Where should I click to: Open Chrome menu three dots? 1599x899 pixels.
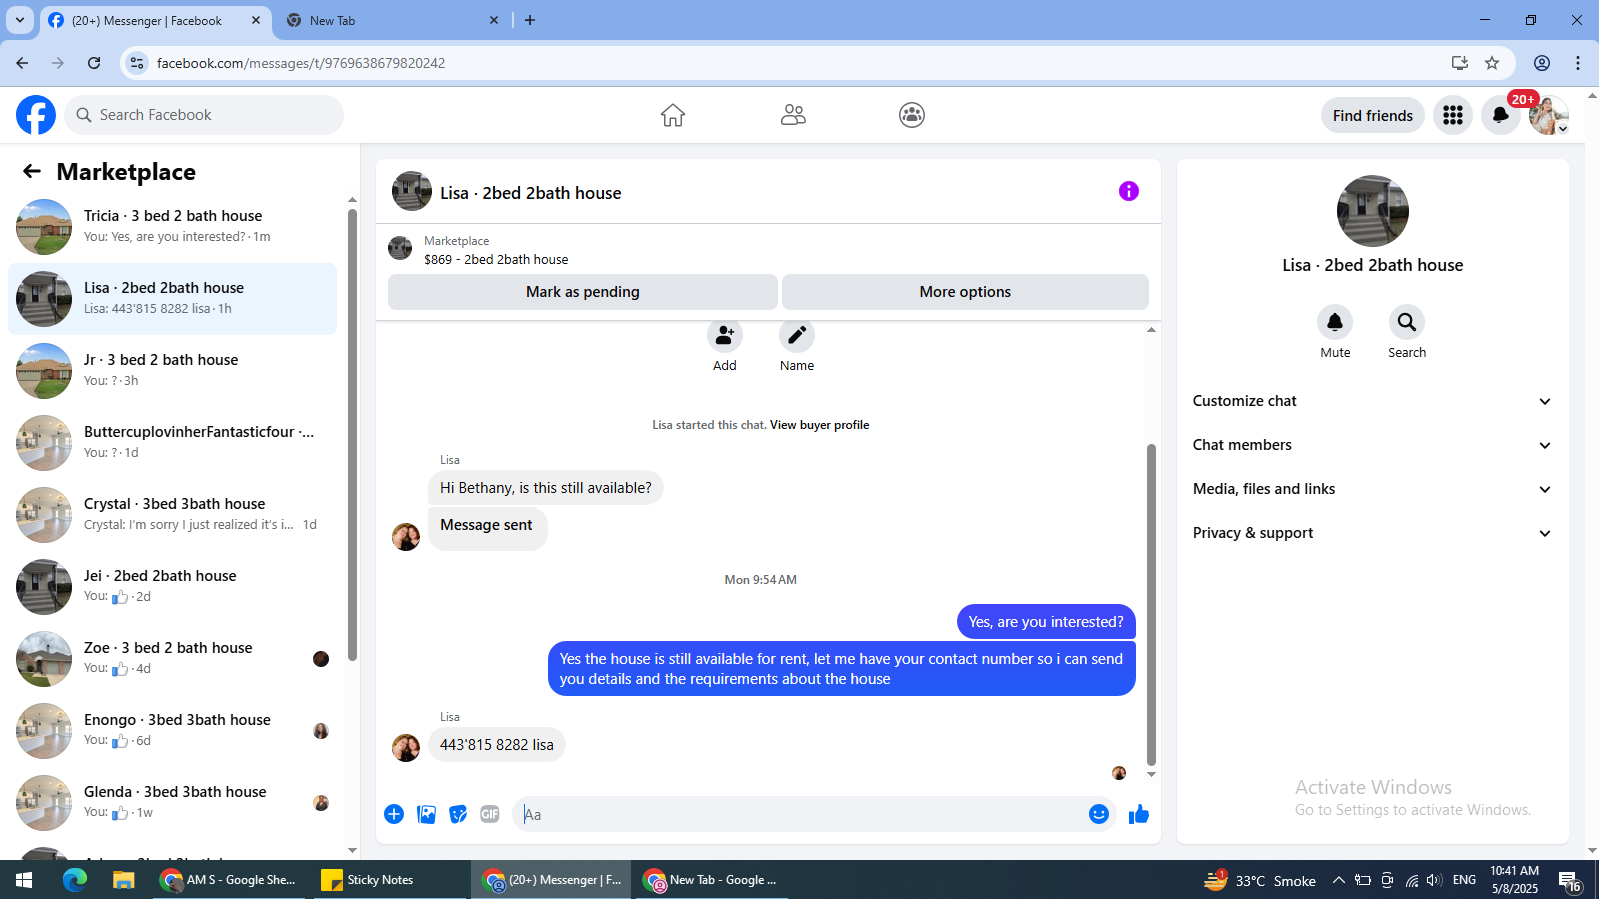click(x=1578, y=63)
